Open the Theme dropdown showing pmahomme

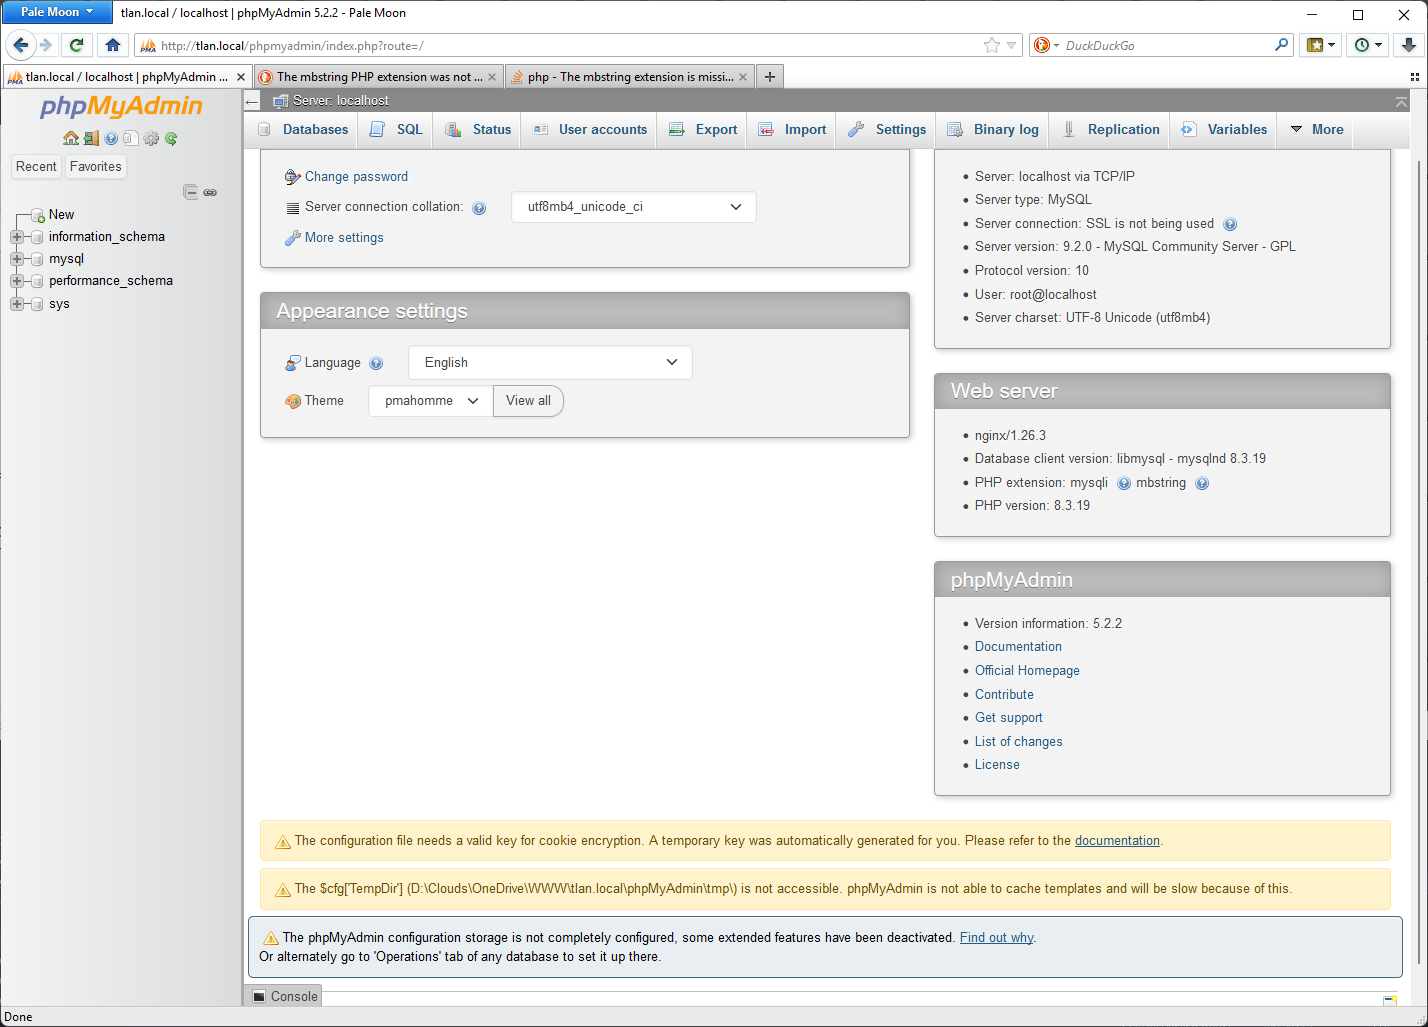tap(431, 401)
